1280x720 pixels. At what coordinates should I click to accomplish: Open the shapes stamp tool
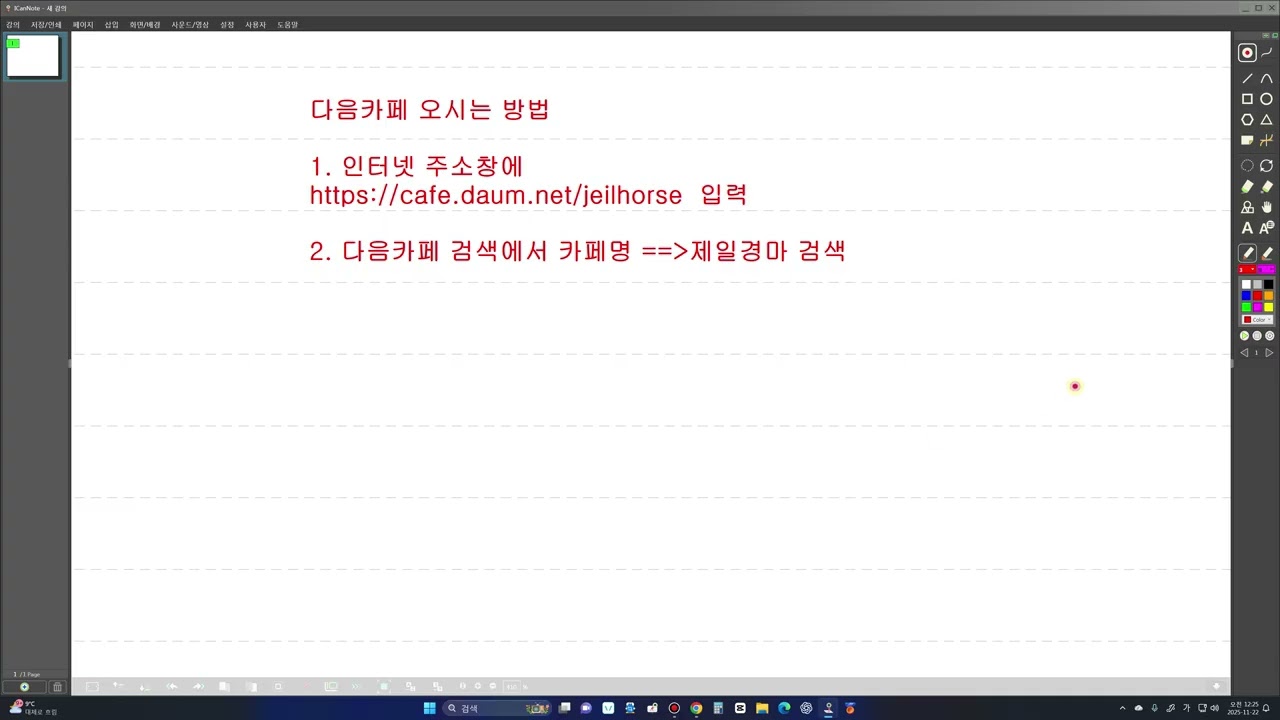[x=1247, y=207]
